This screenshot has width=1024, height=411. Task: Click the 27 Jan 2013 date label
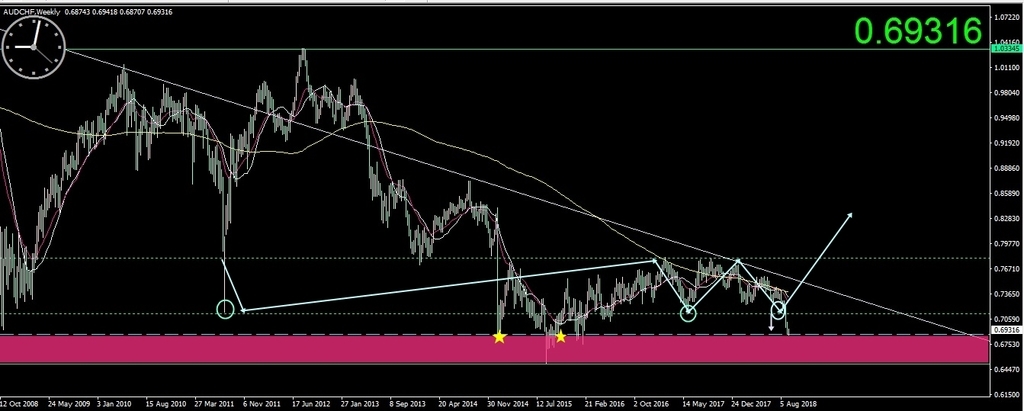click(360, 404)
